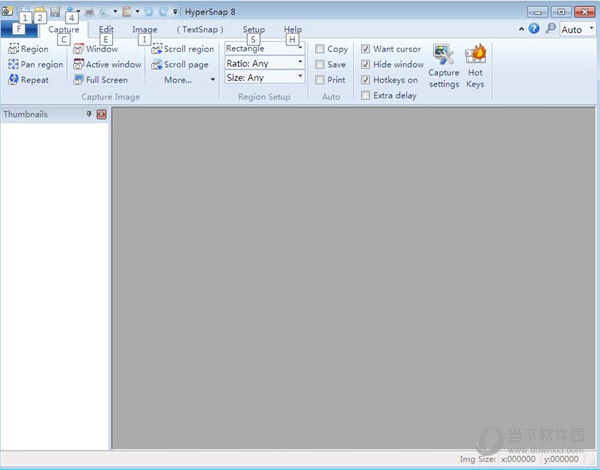Toggle the Save auto checkbox
The width and height of the screenshot is (600, 470).
click(320, 64)
